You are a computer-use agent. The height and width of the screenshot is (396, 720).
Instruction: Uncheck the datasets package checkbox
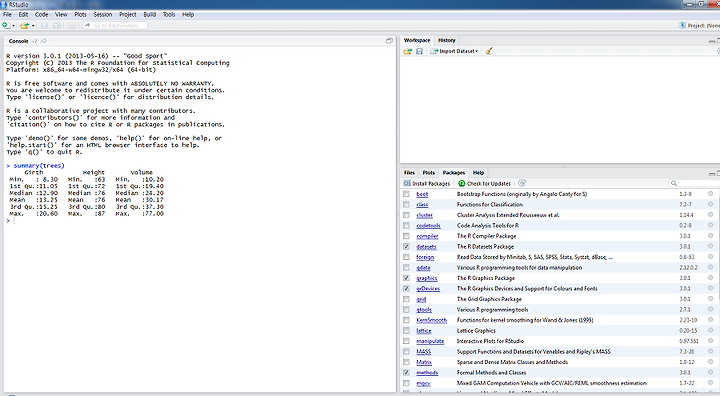point(406,247)
